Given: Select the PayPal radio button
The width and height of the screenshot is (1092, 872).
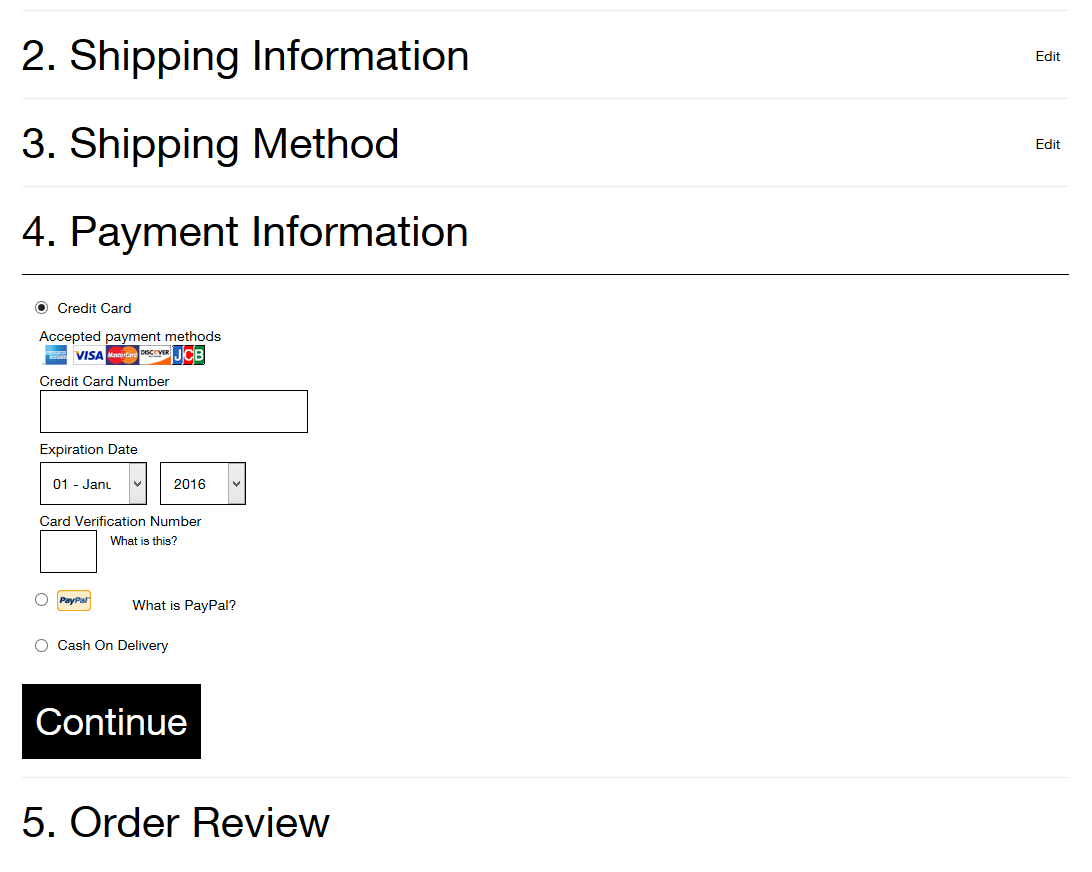Looking at the screenshot, I should [x=42, y=600].
